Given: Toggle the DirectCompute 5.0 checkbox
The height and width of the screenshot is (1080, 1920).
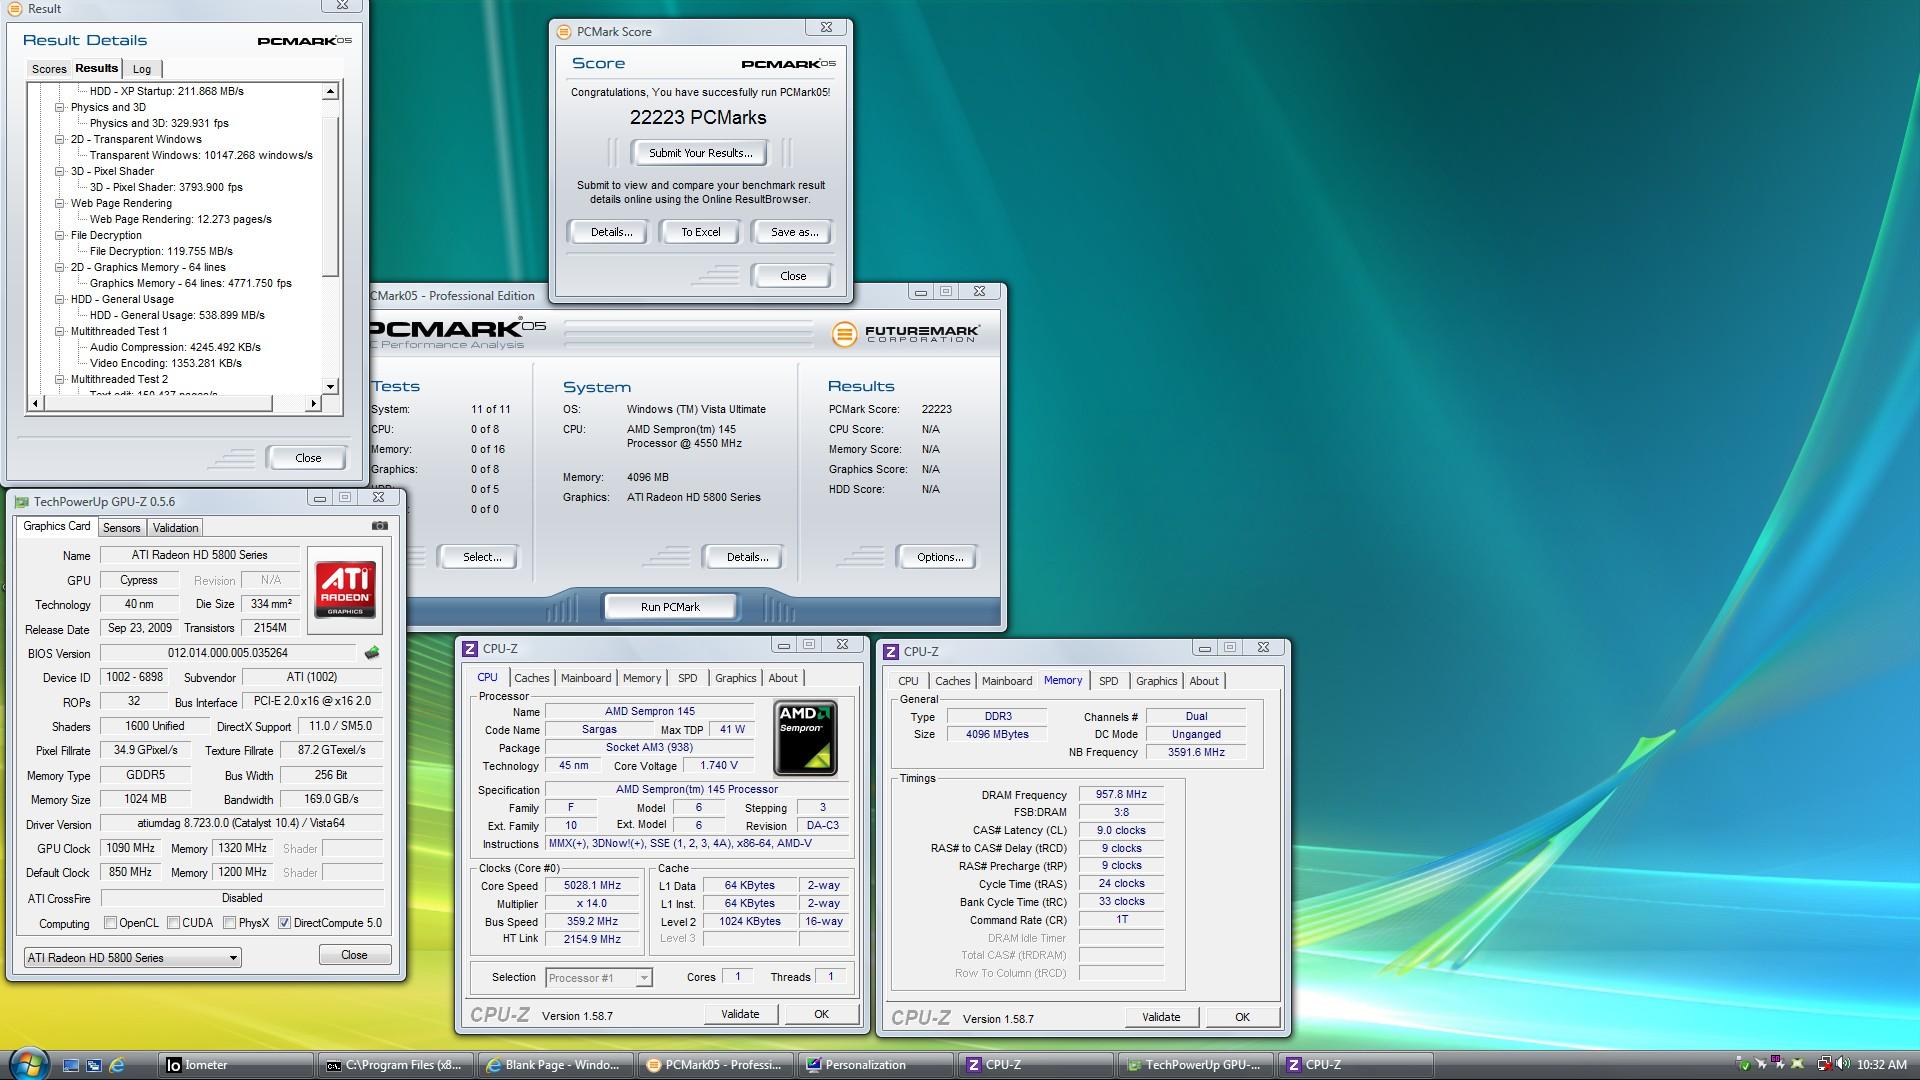Looking at the screenshot, I should (x=285, y=923).
